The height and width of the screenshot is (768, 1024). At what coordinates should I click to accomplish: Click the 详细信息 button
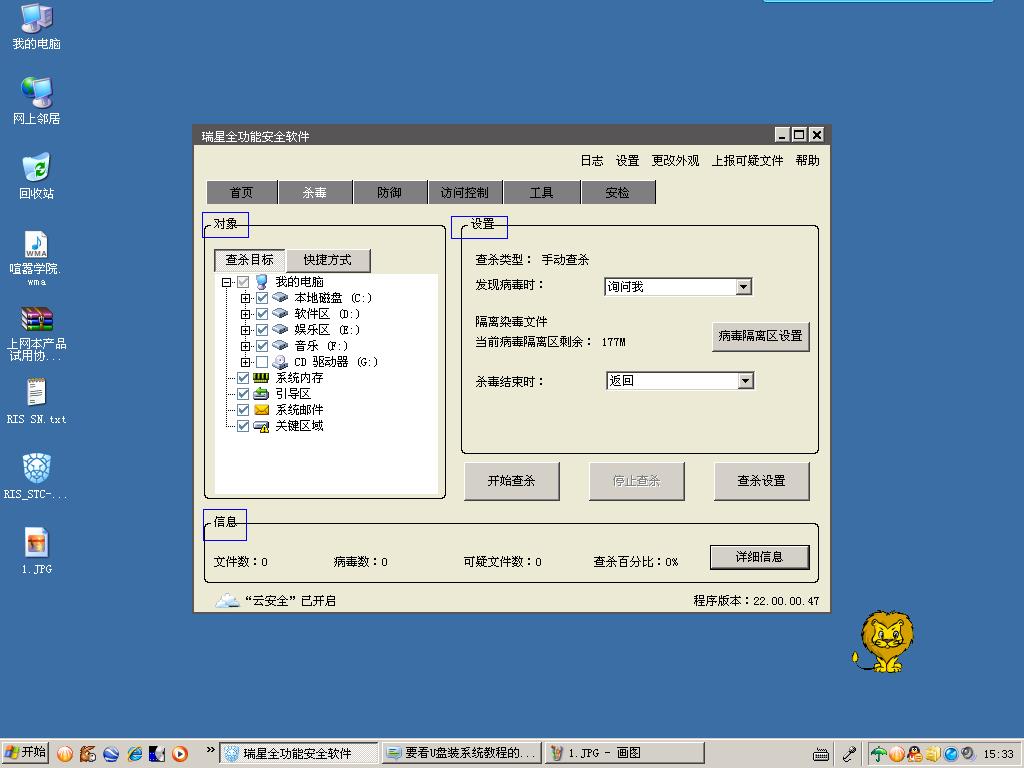tap(759, 557)
